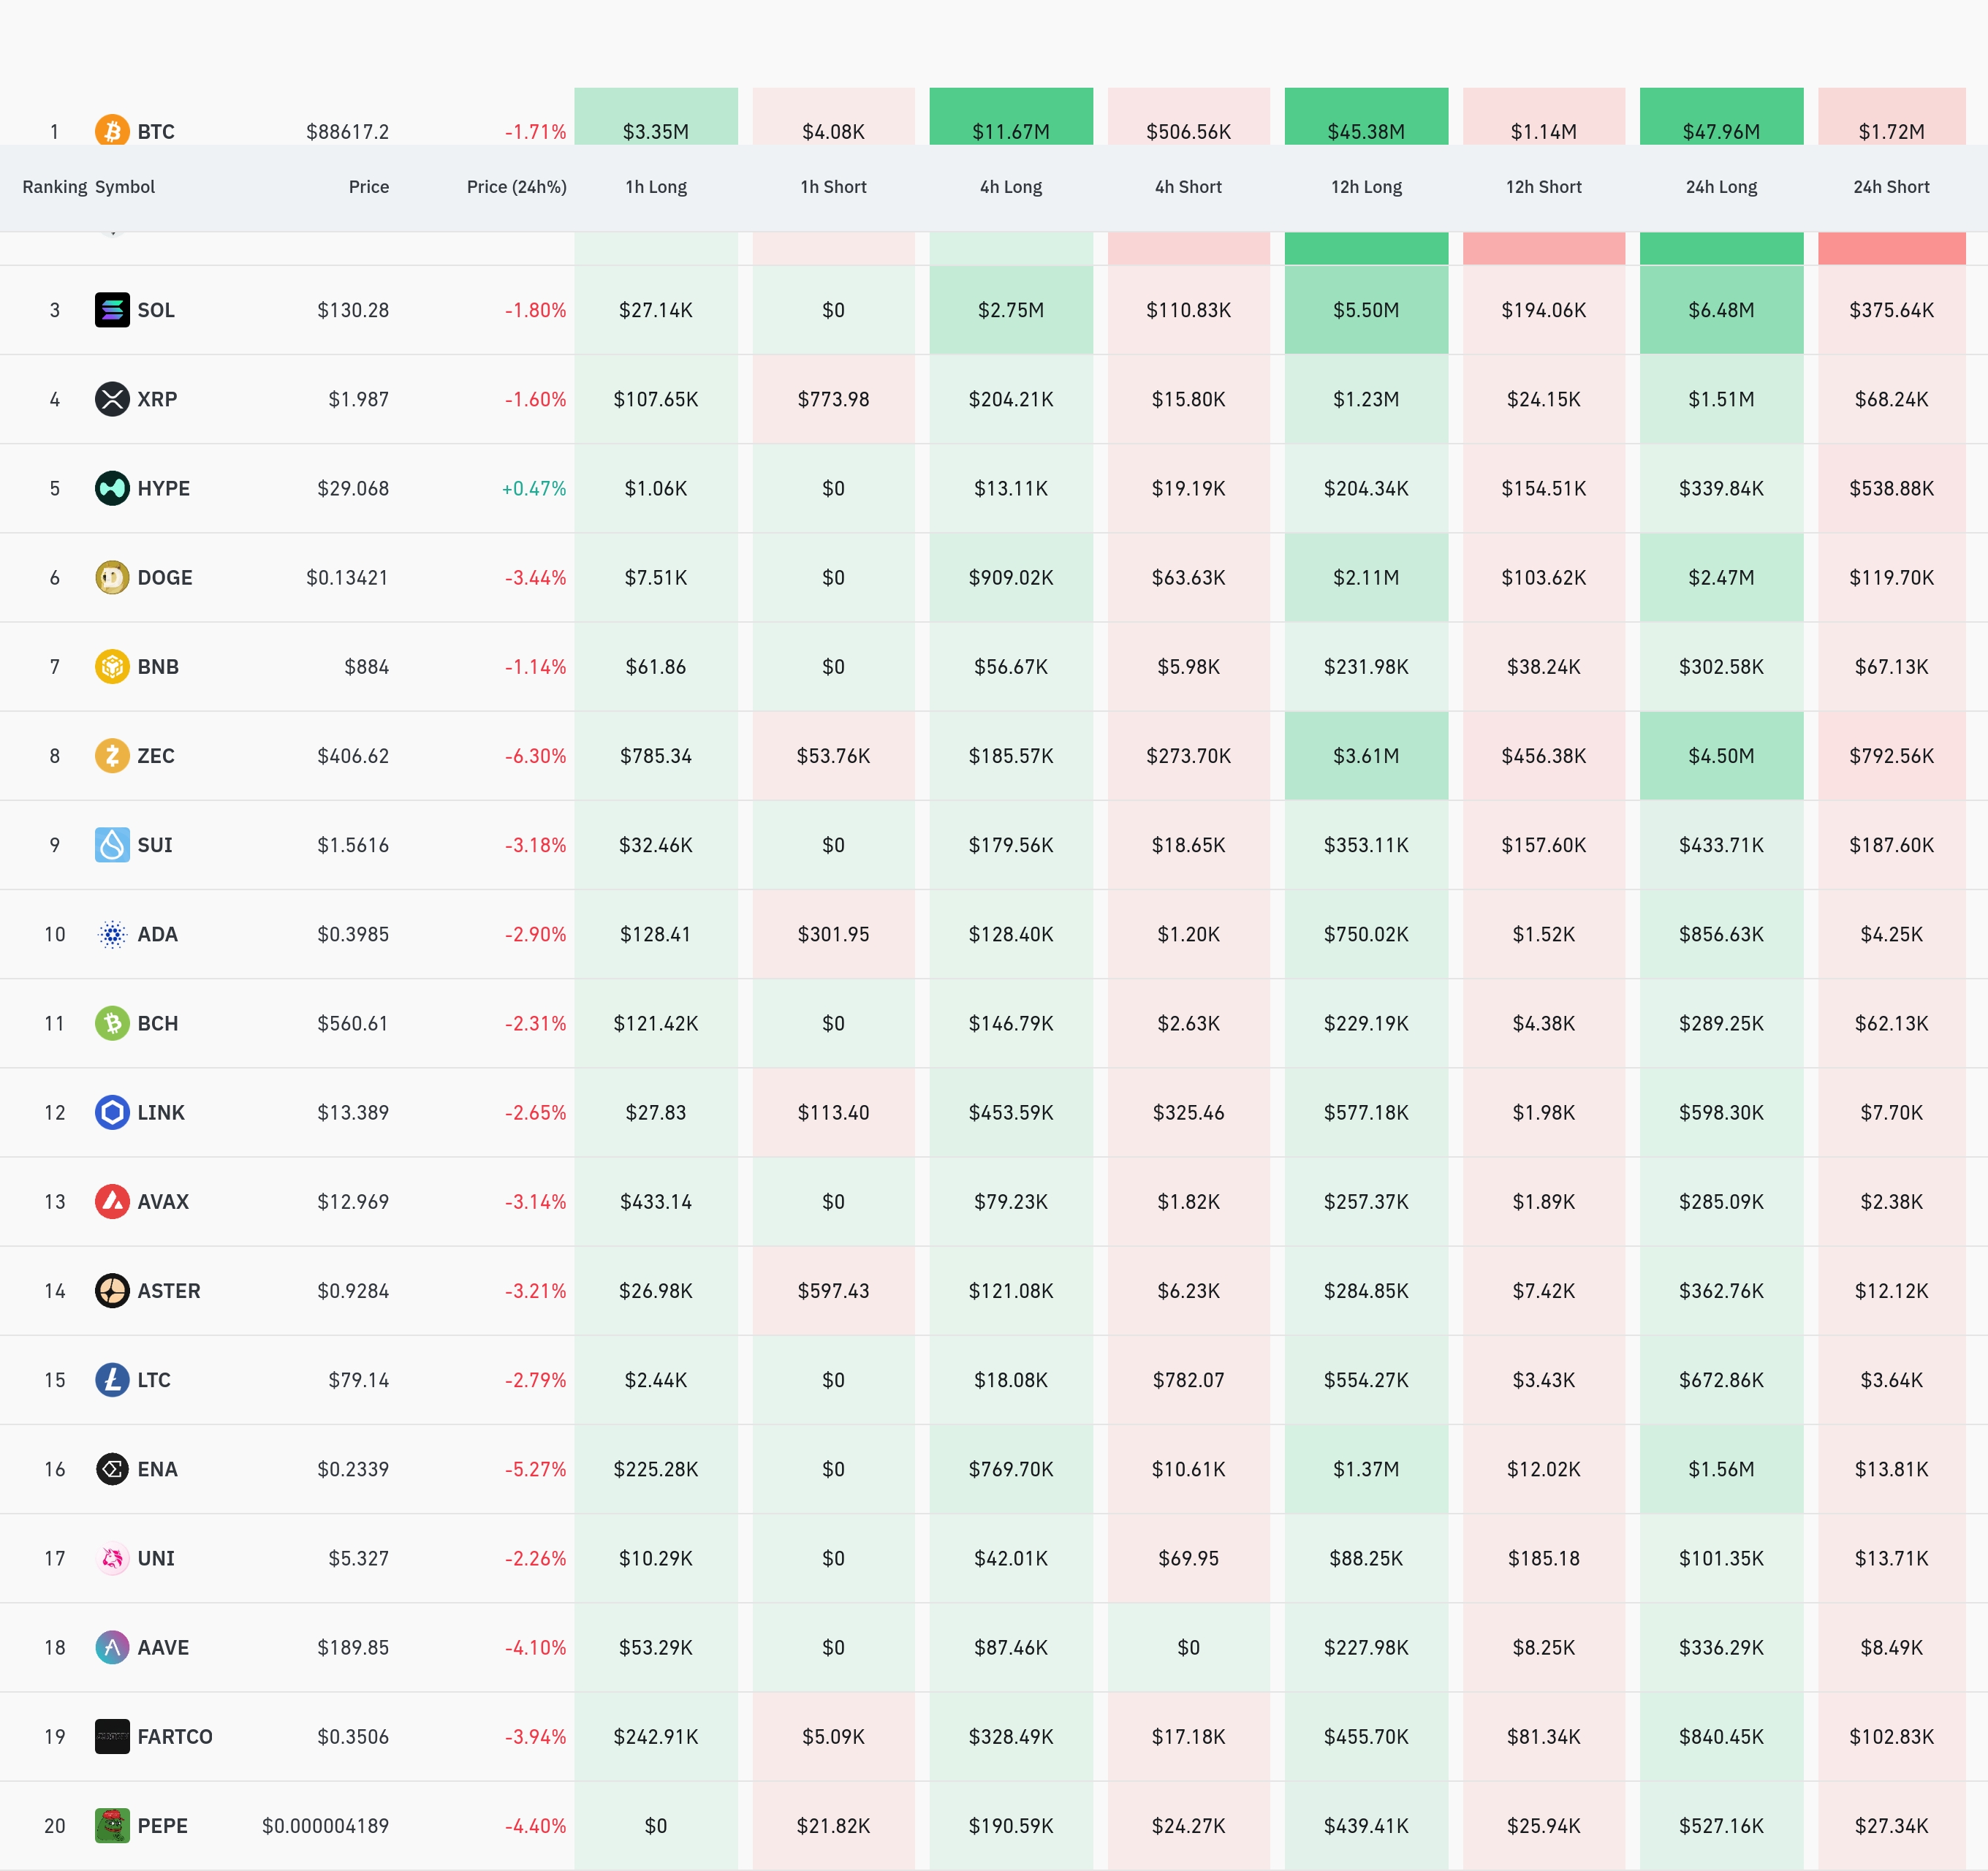This screenshot has height=1871, width=1988.
Task: Click the Dogecoin DOGE icon
Action: click(x=112, y=577)
